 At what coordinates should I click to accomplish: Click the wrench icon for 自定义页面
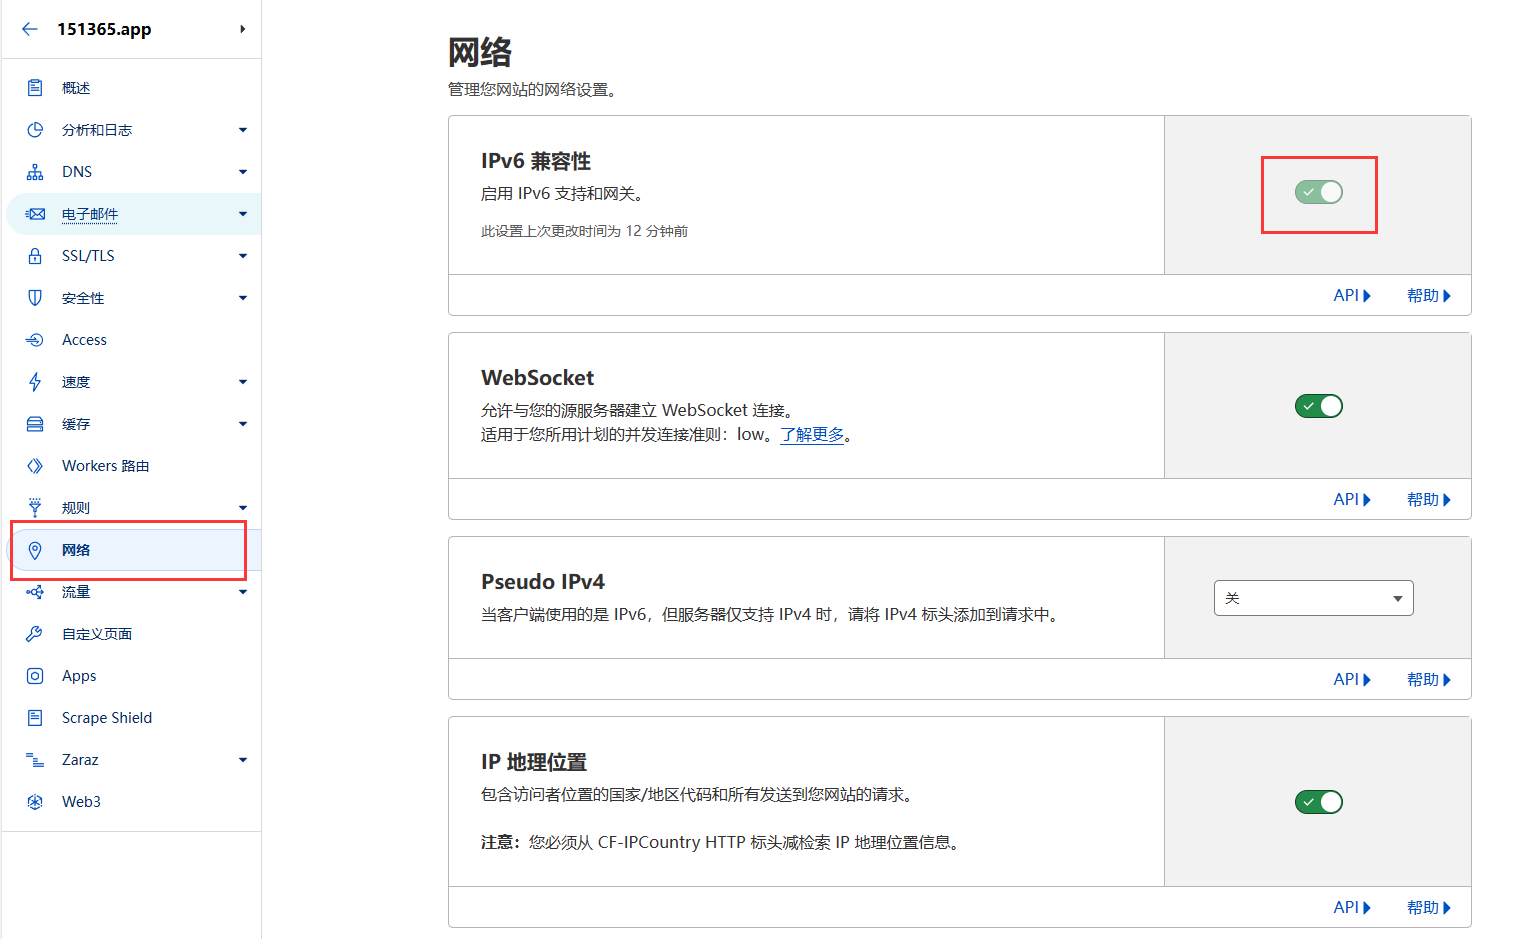point(35,634)
